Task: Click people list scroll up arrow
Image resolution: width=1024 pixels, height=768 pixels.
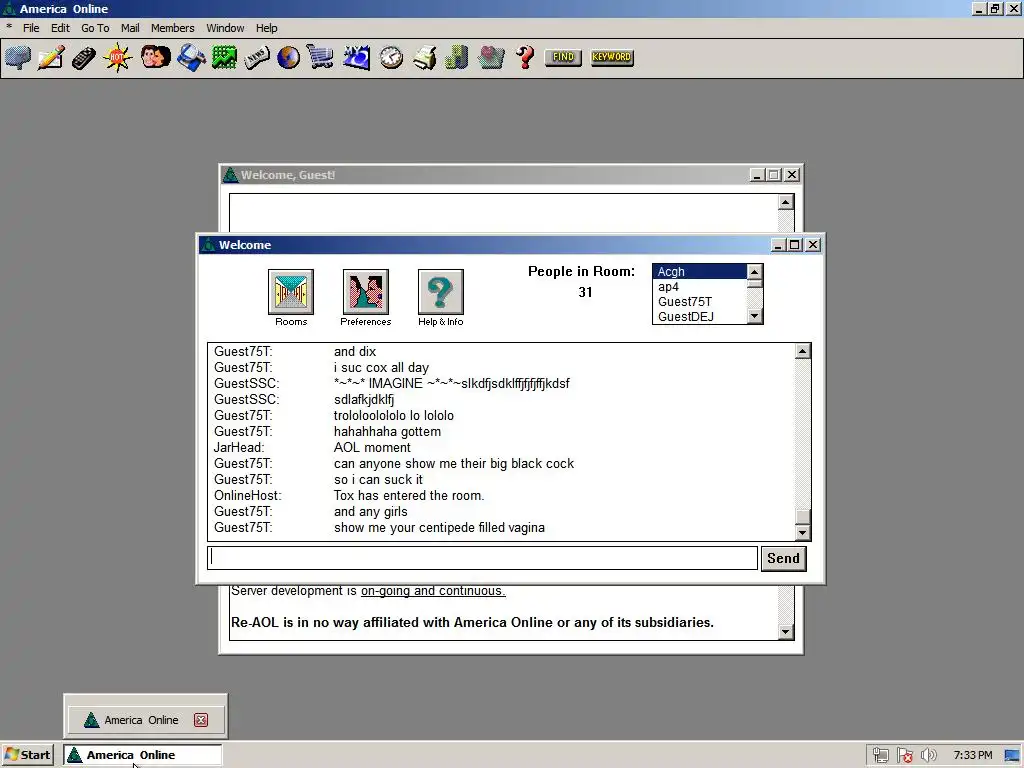Action: tap(754, 272)
